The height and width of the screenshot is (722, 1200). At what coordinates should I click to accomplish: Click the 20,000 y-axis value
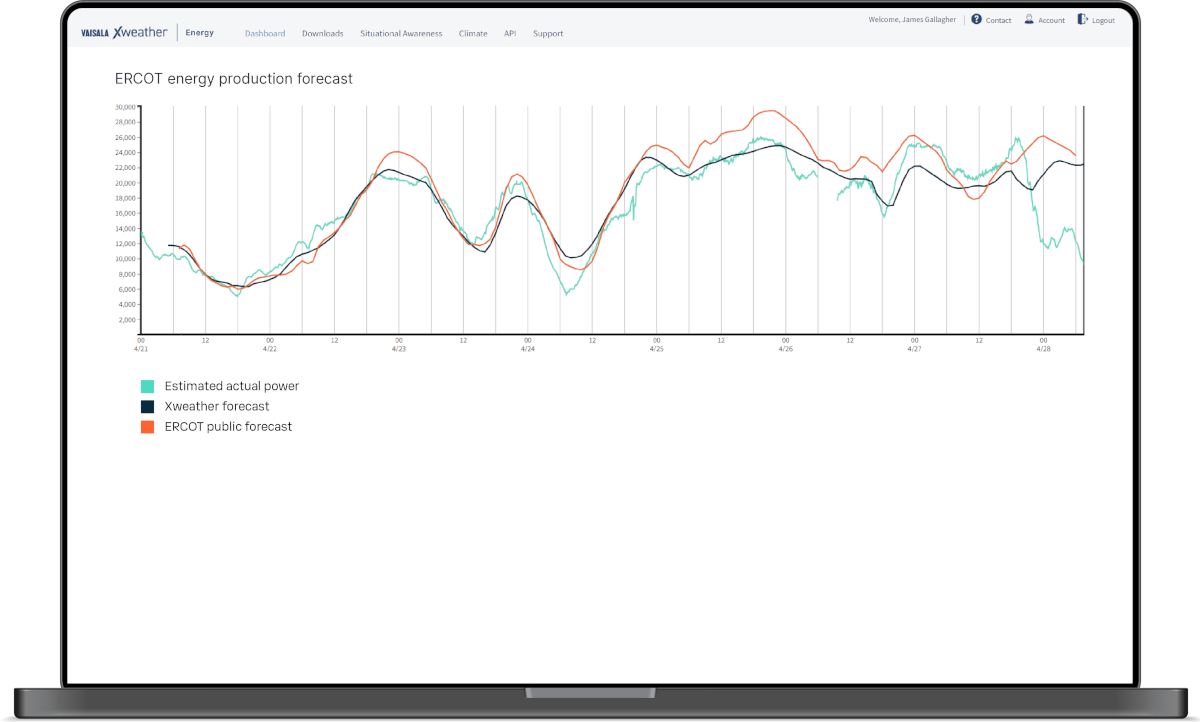pos(125,183)
